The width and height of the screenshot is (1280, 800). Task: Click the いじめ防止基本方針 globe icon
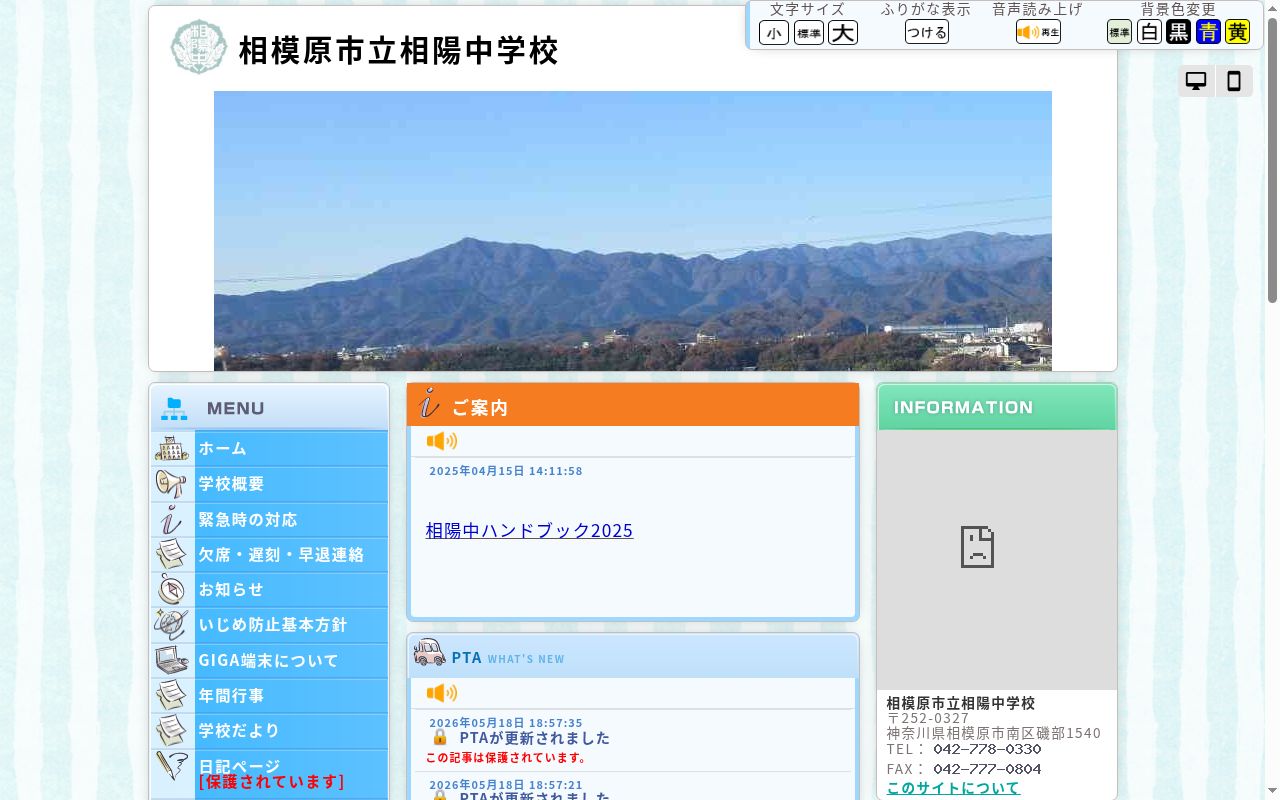point(172,625)
